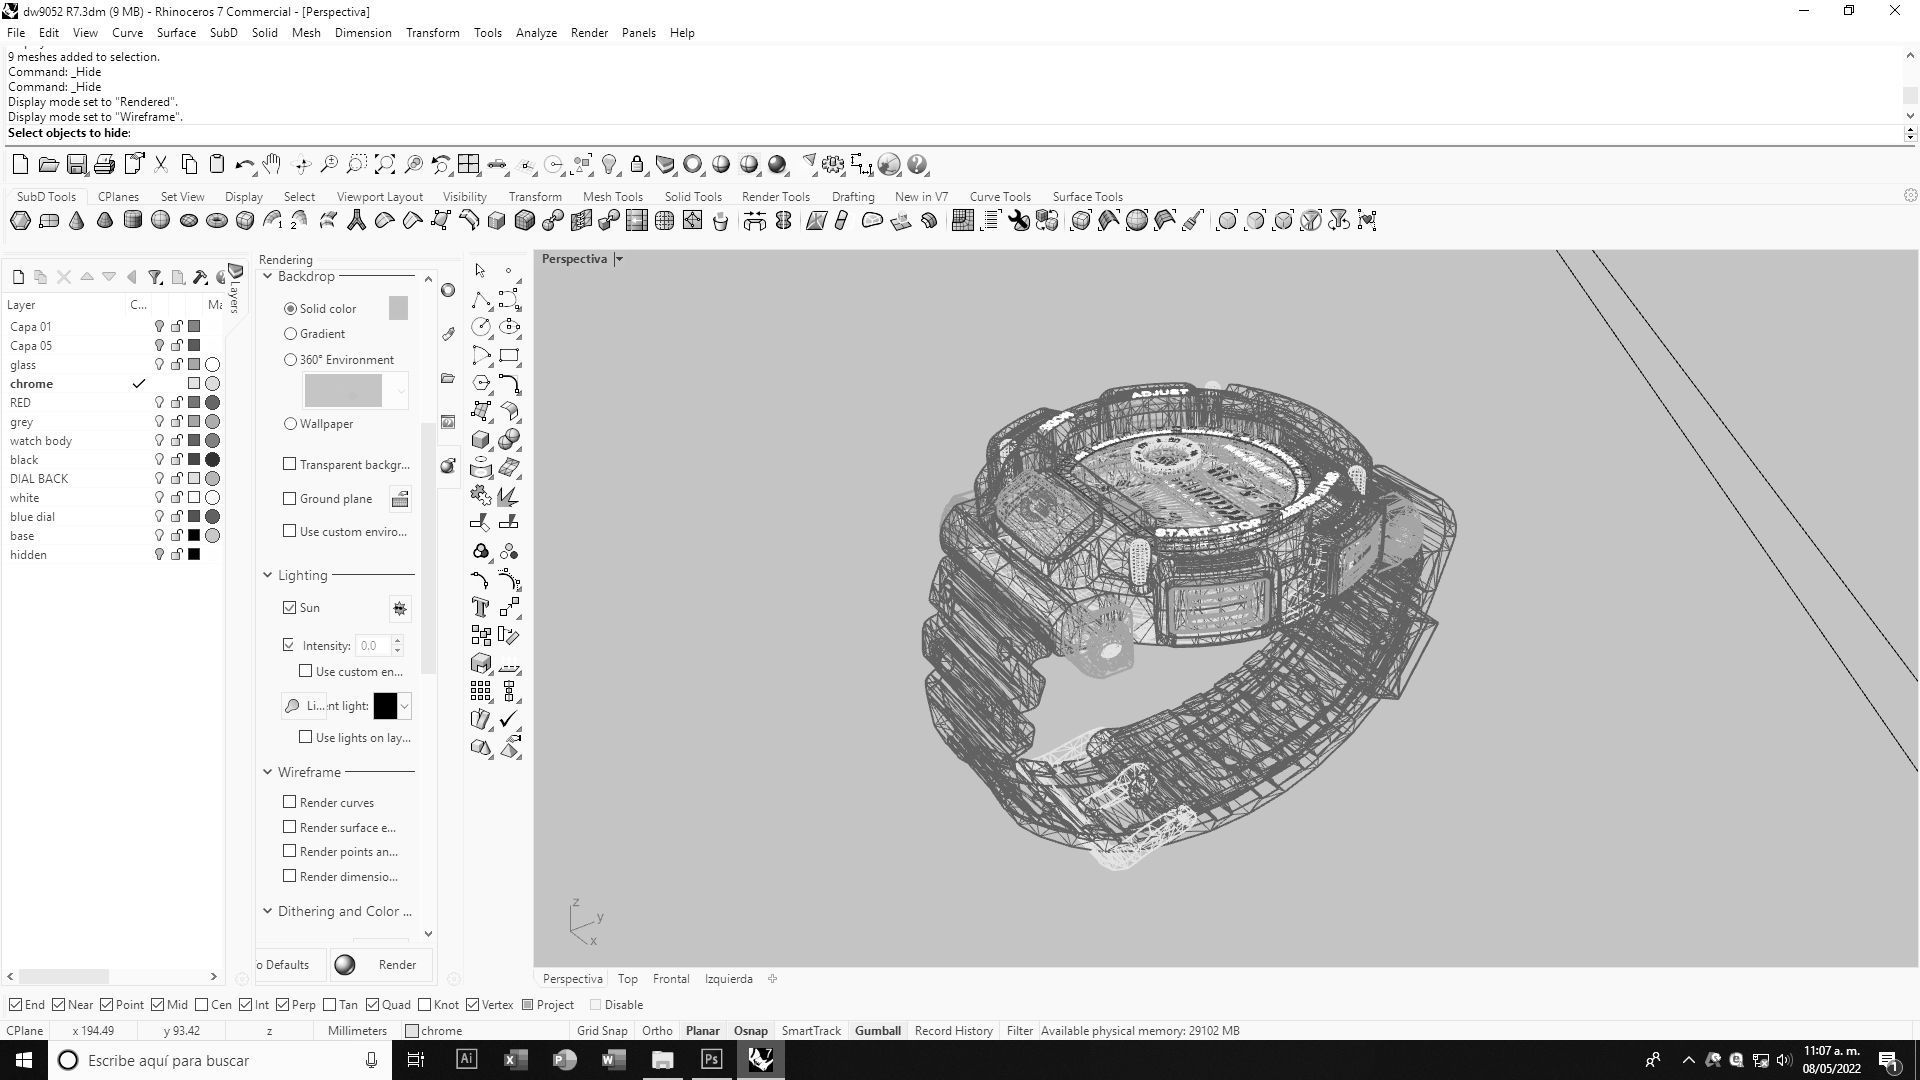Collapse the Lighting section

267,576
